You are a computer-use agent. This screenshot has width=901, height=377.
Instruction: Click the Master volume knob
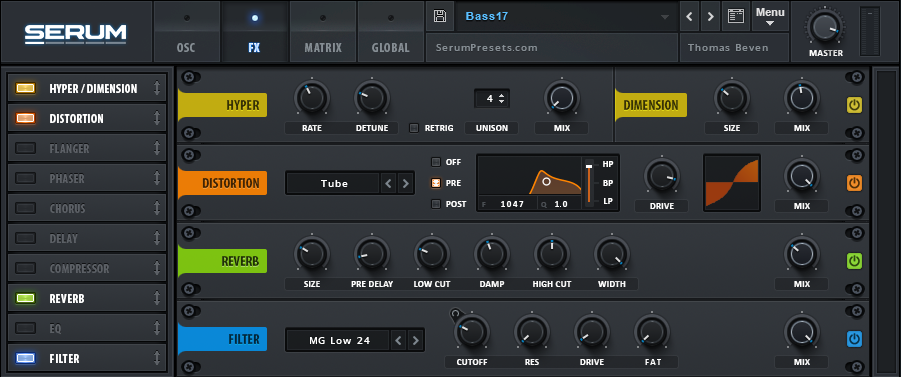click(x=826, y=27)
